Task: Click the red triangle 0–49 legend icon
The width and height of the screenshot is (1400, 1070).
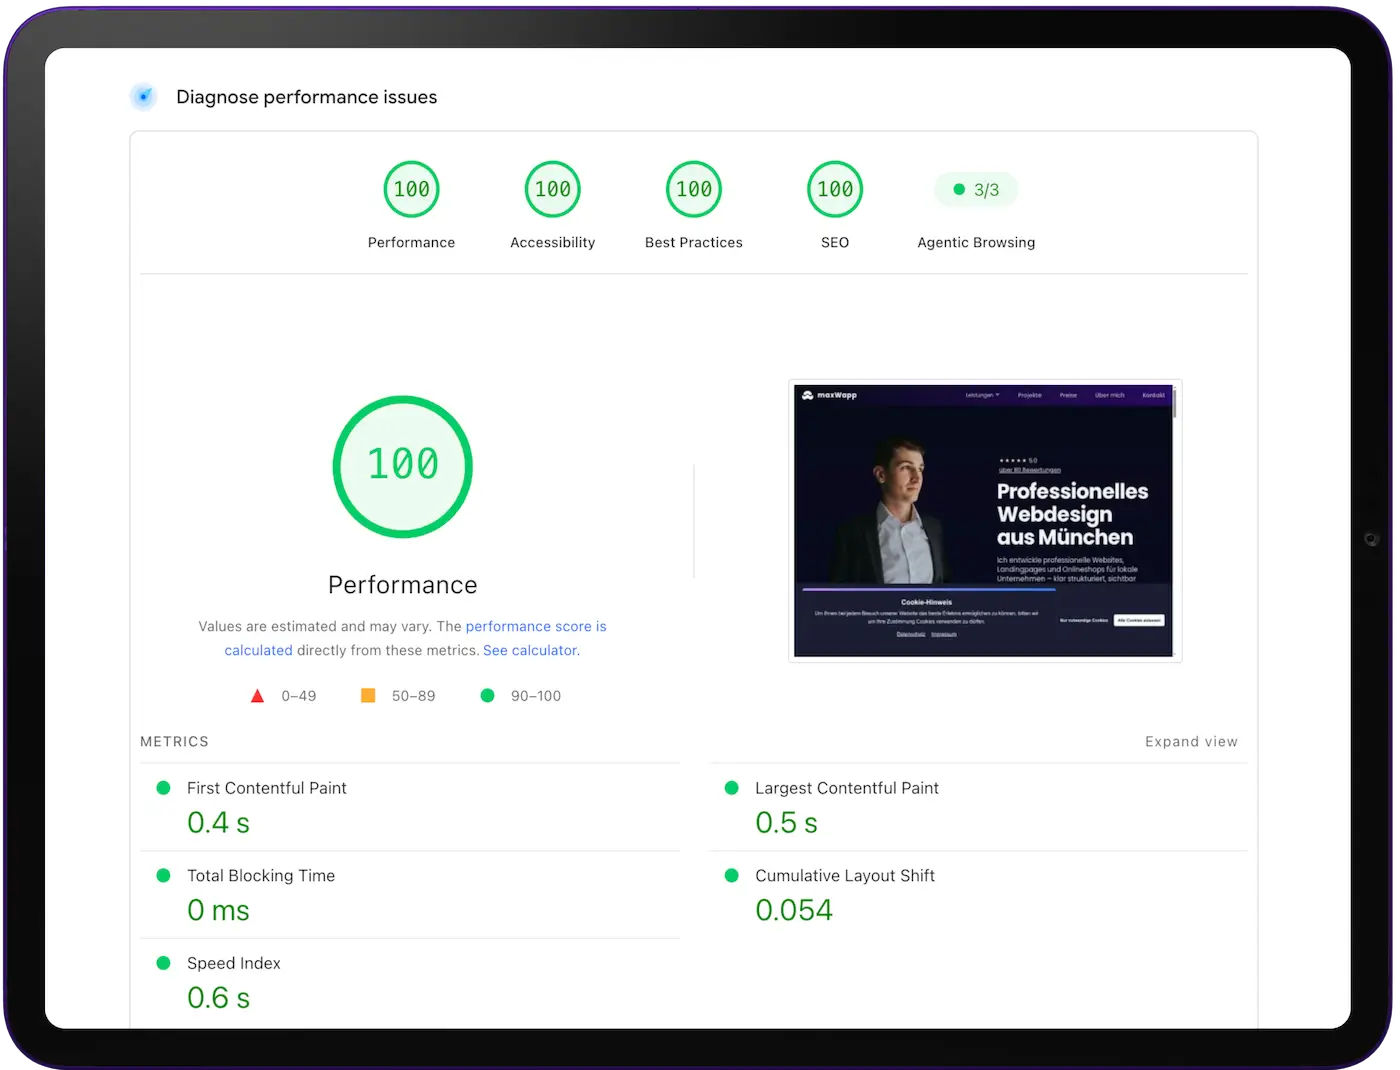Action: 257,696
